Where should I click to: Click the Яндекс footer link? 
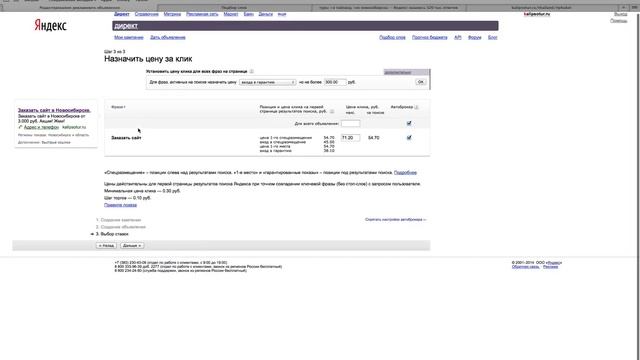(x=554, y=262)
